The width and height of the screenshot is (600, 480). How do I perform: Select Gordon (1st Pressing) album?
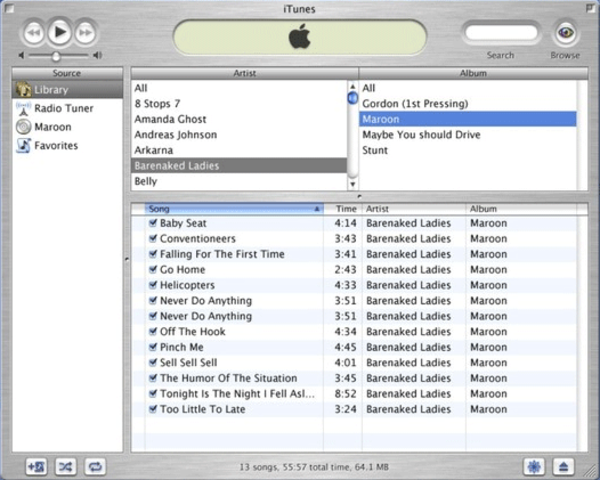click(468, 104)
